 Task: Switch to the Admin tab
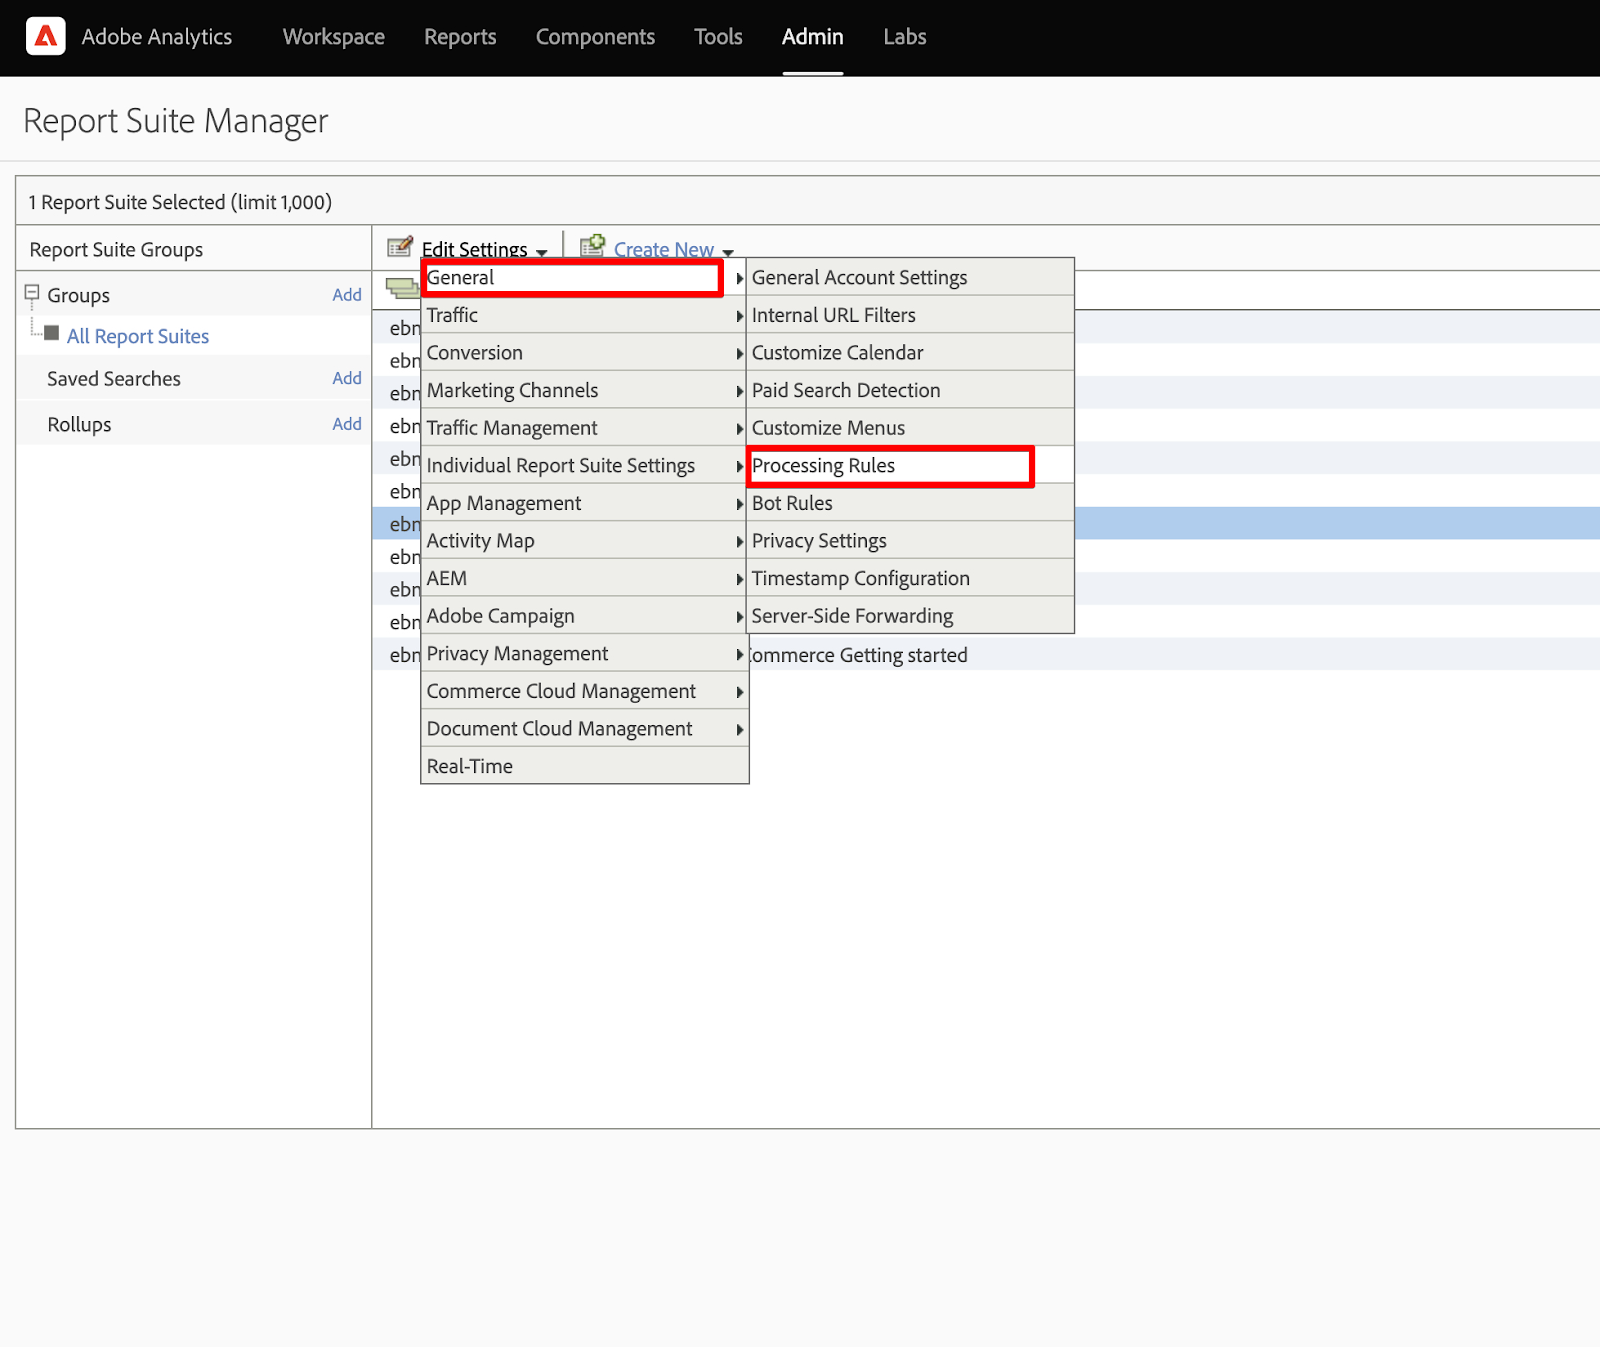click(813, 37)
